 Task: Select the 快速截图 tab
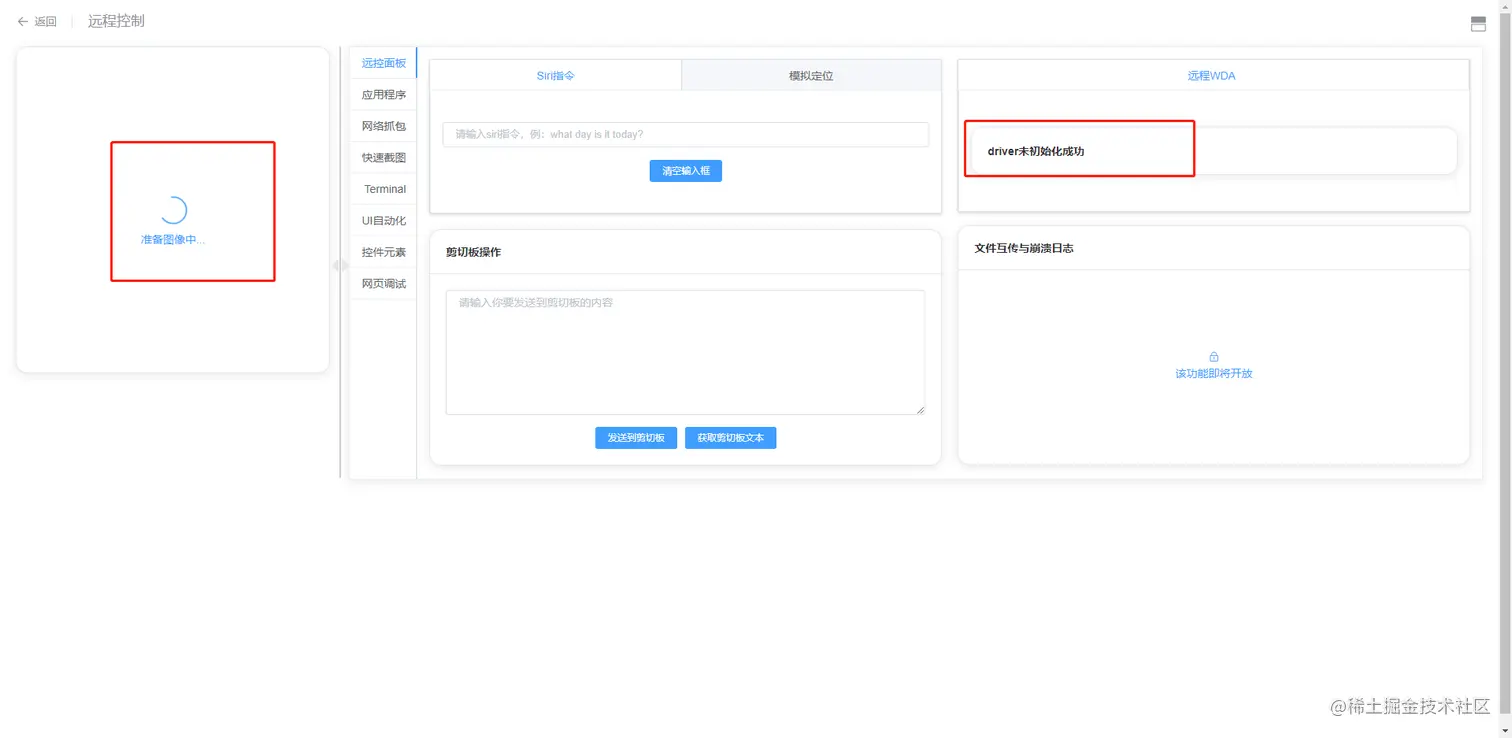pyautogui.click(x=384, y=158)
